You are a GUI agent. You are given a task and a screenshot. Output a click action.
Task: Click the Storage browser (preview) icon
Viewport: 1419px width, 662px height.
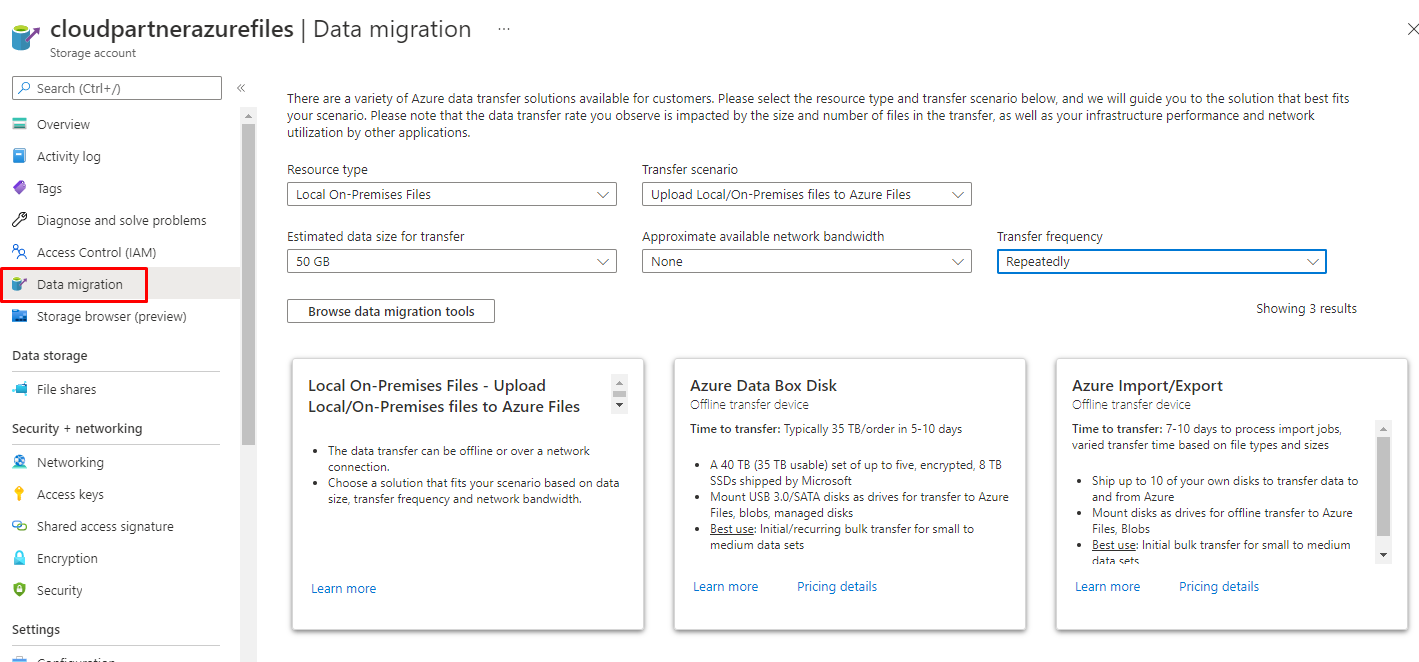click(19, 316)
